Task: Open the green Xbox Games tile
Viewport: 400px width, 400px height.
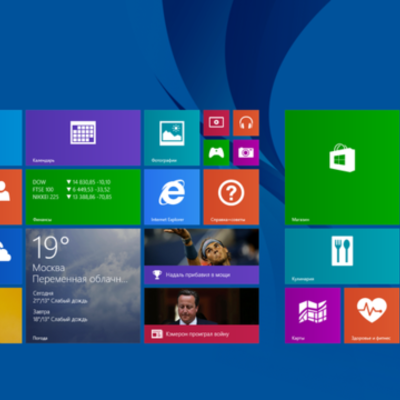Action: coord(216,153)
